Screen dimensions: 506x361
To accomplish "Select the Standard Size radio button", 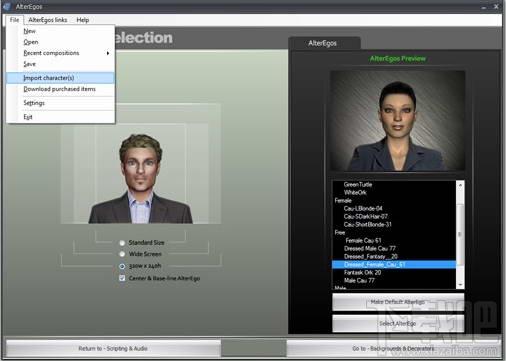I will click(x=122, y=243).
